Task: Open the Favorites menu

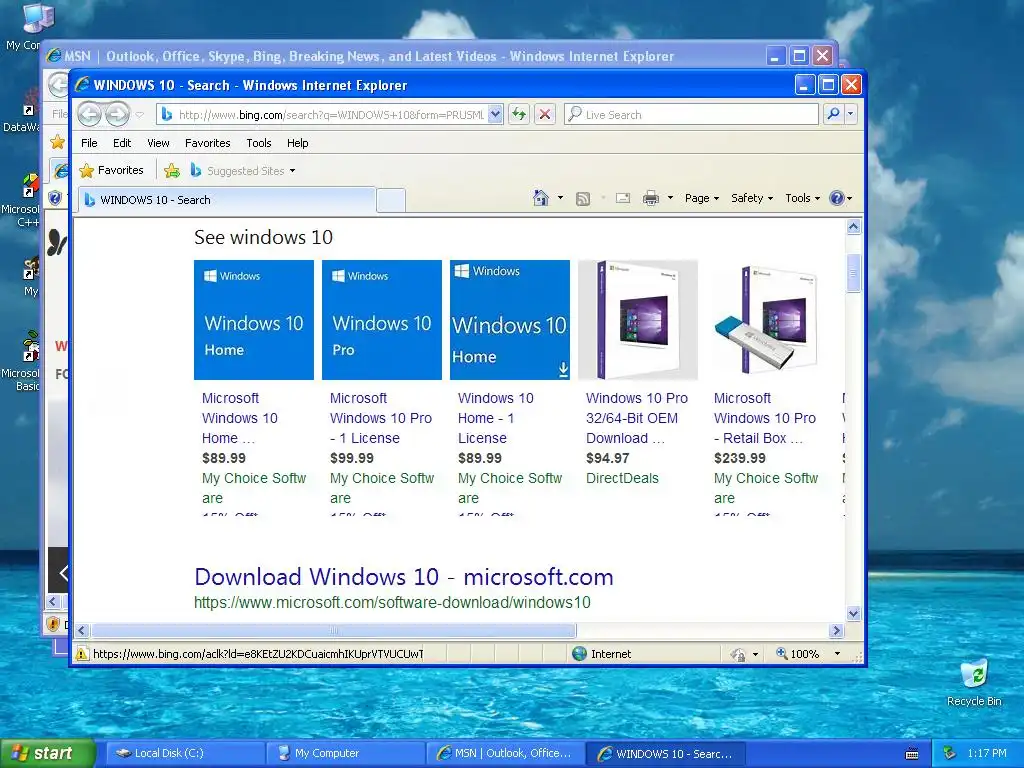Action: (208, 143)
